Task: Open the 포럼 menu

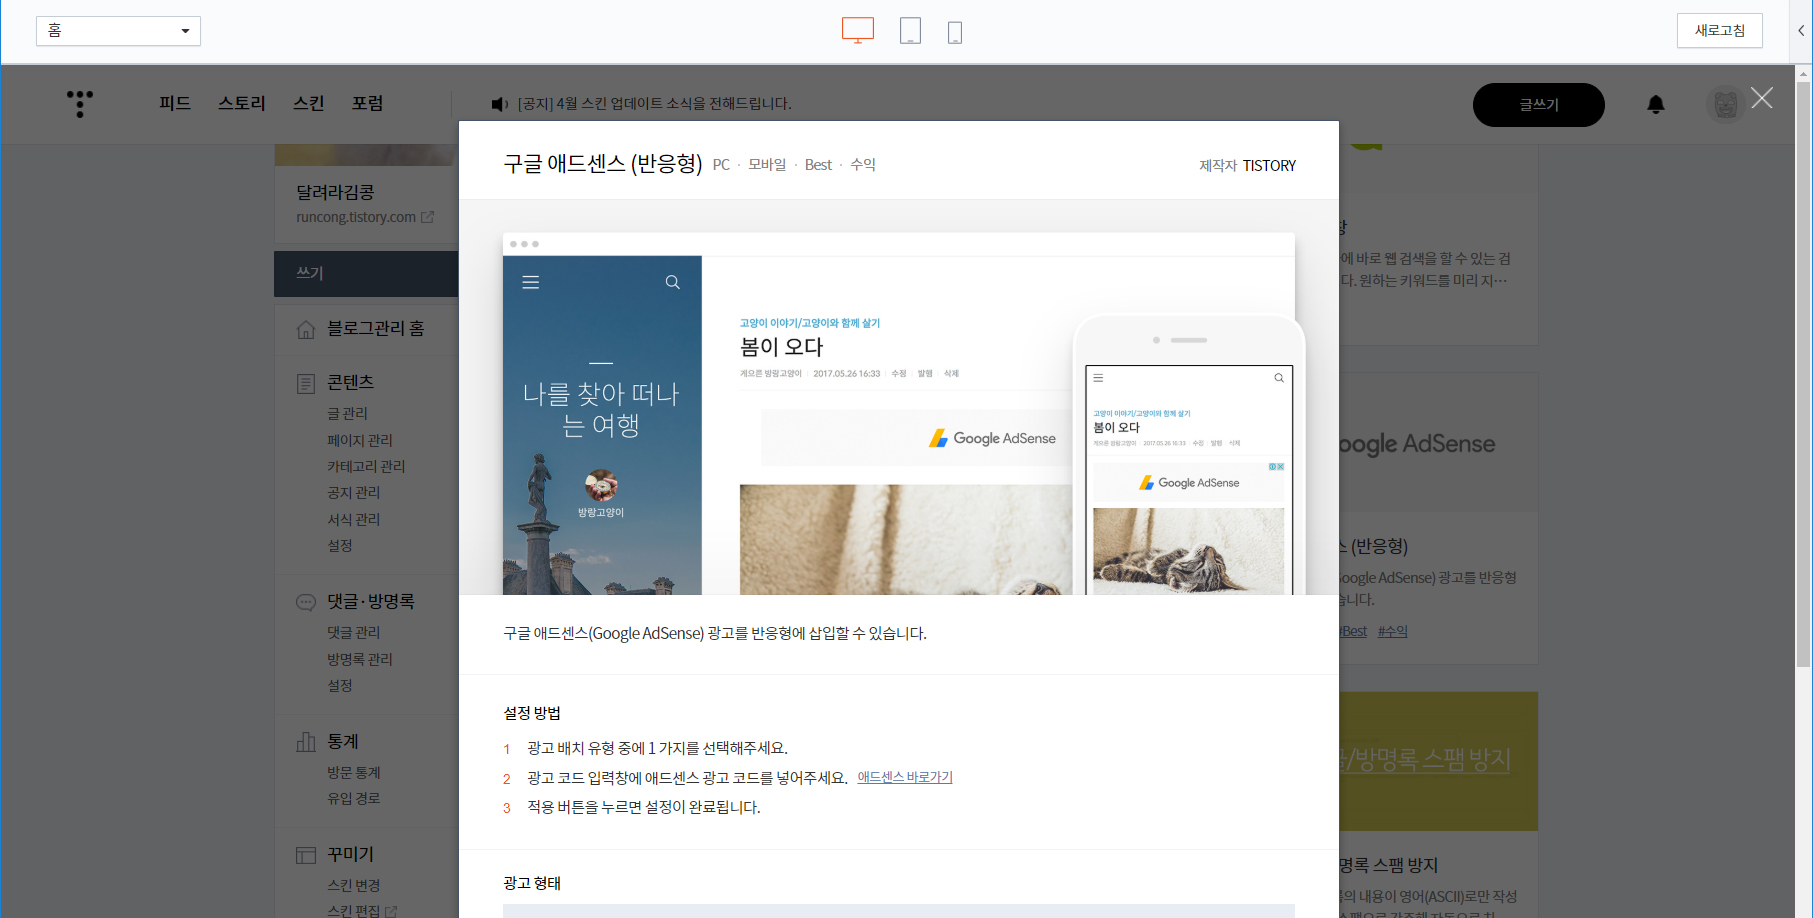Action: (368, 103)
